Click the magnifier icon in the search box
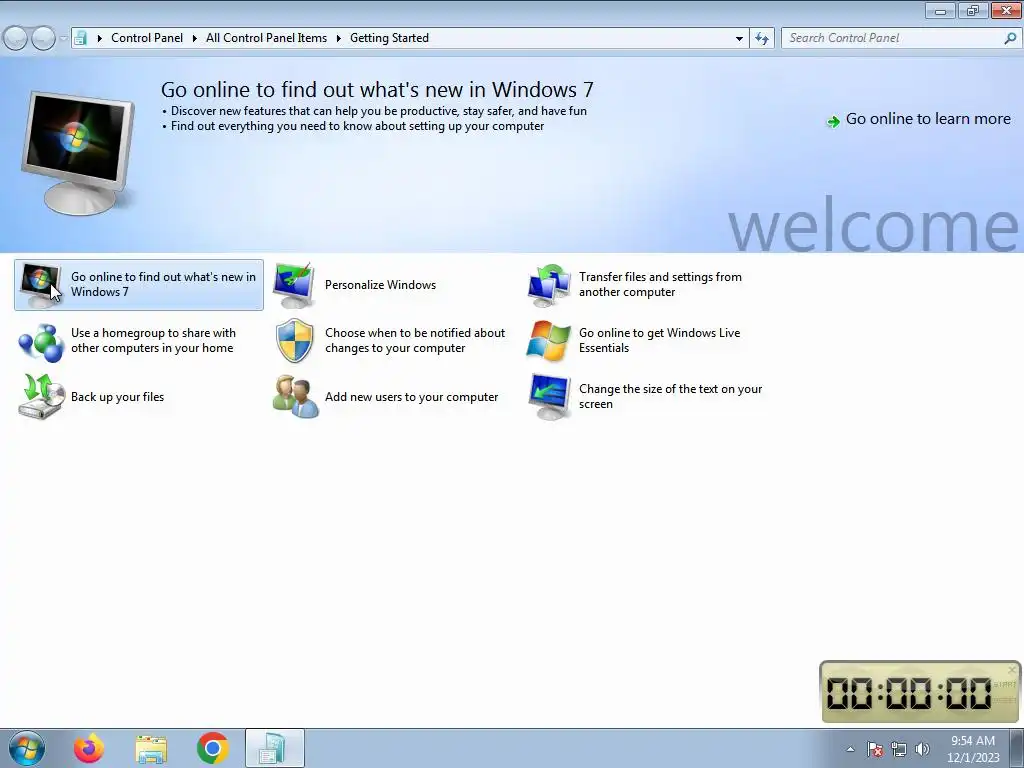 (x=1010, y=38)
